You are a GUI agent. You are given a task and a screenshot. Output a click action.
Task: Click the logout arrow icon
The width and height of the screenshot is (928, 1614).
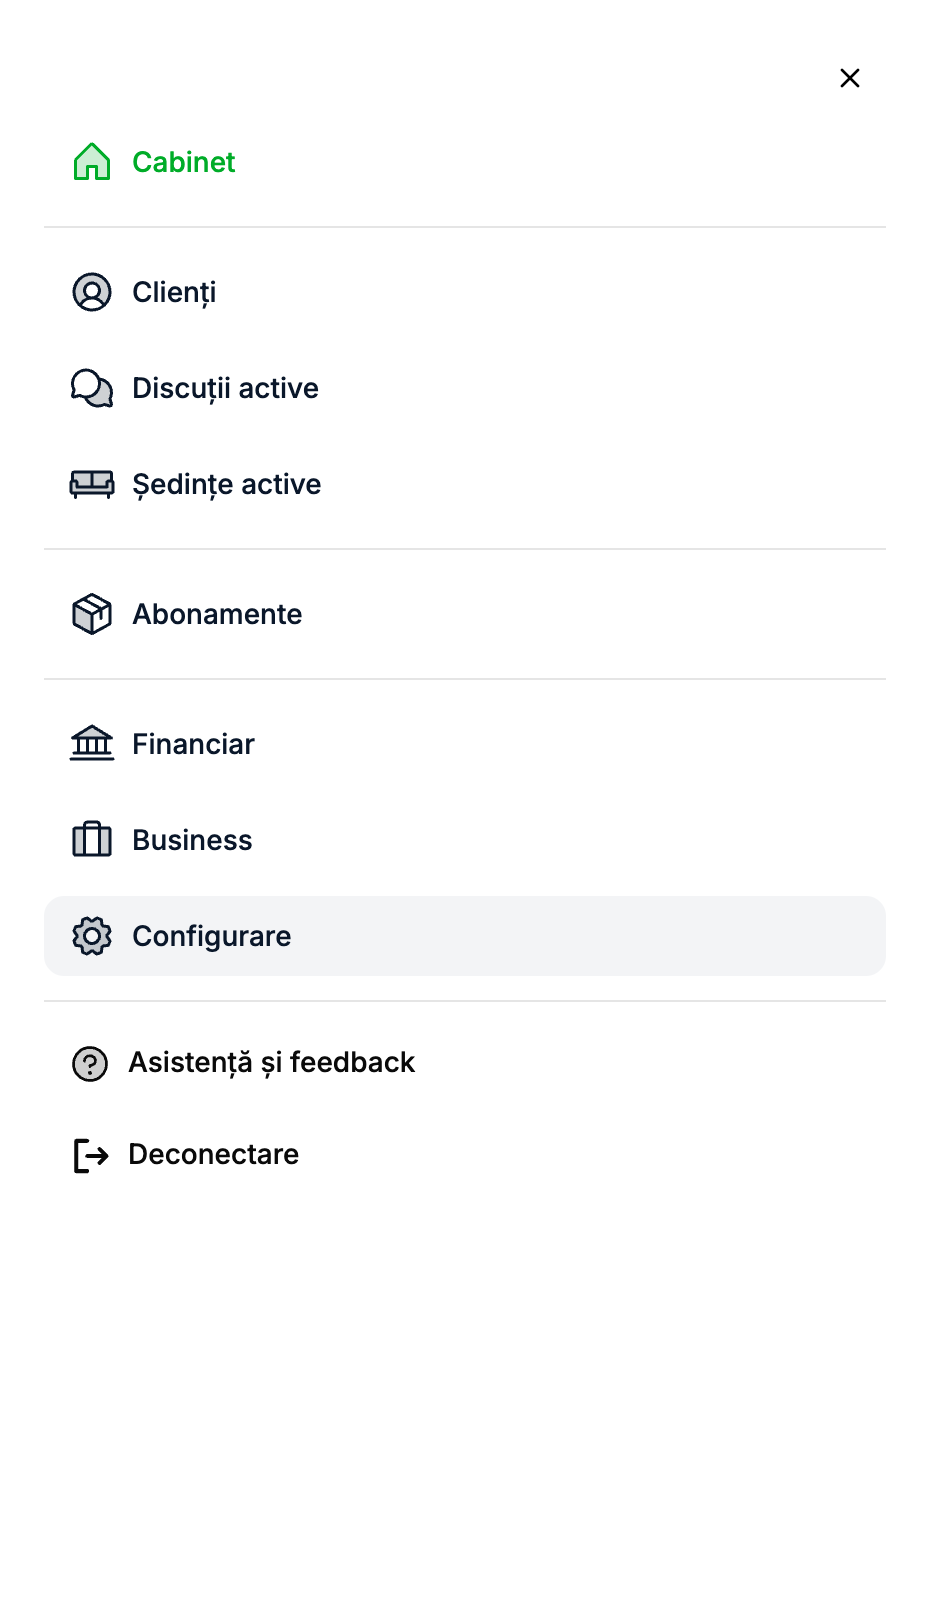[91, 1155]
